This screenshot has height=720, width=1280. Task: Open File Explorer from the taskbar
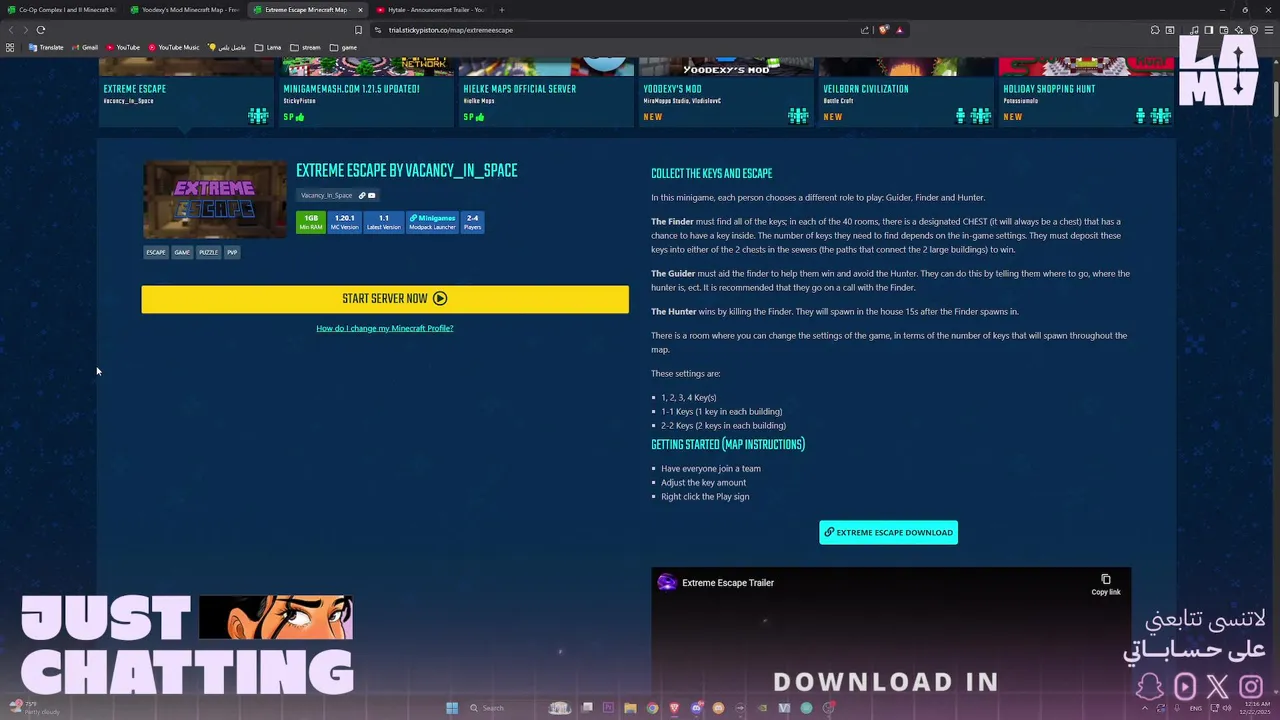click(630, 708)
